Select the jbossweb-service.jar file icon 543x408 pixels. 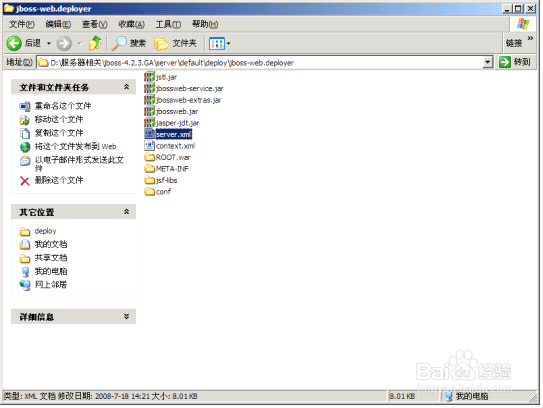click(x=150, y=88)
